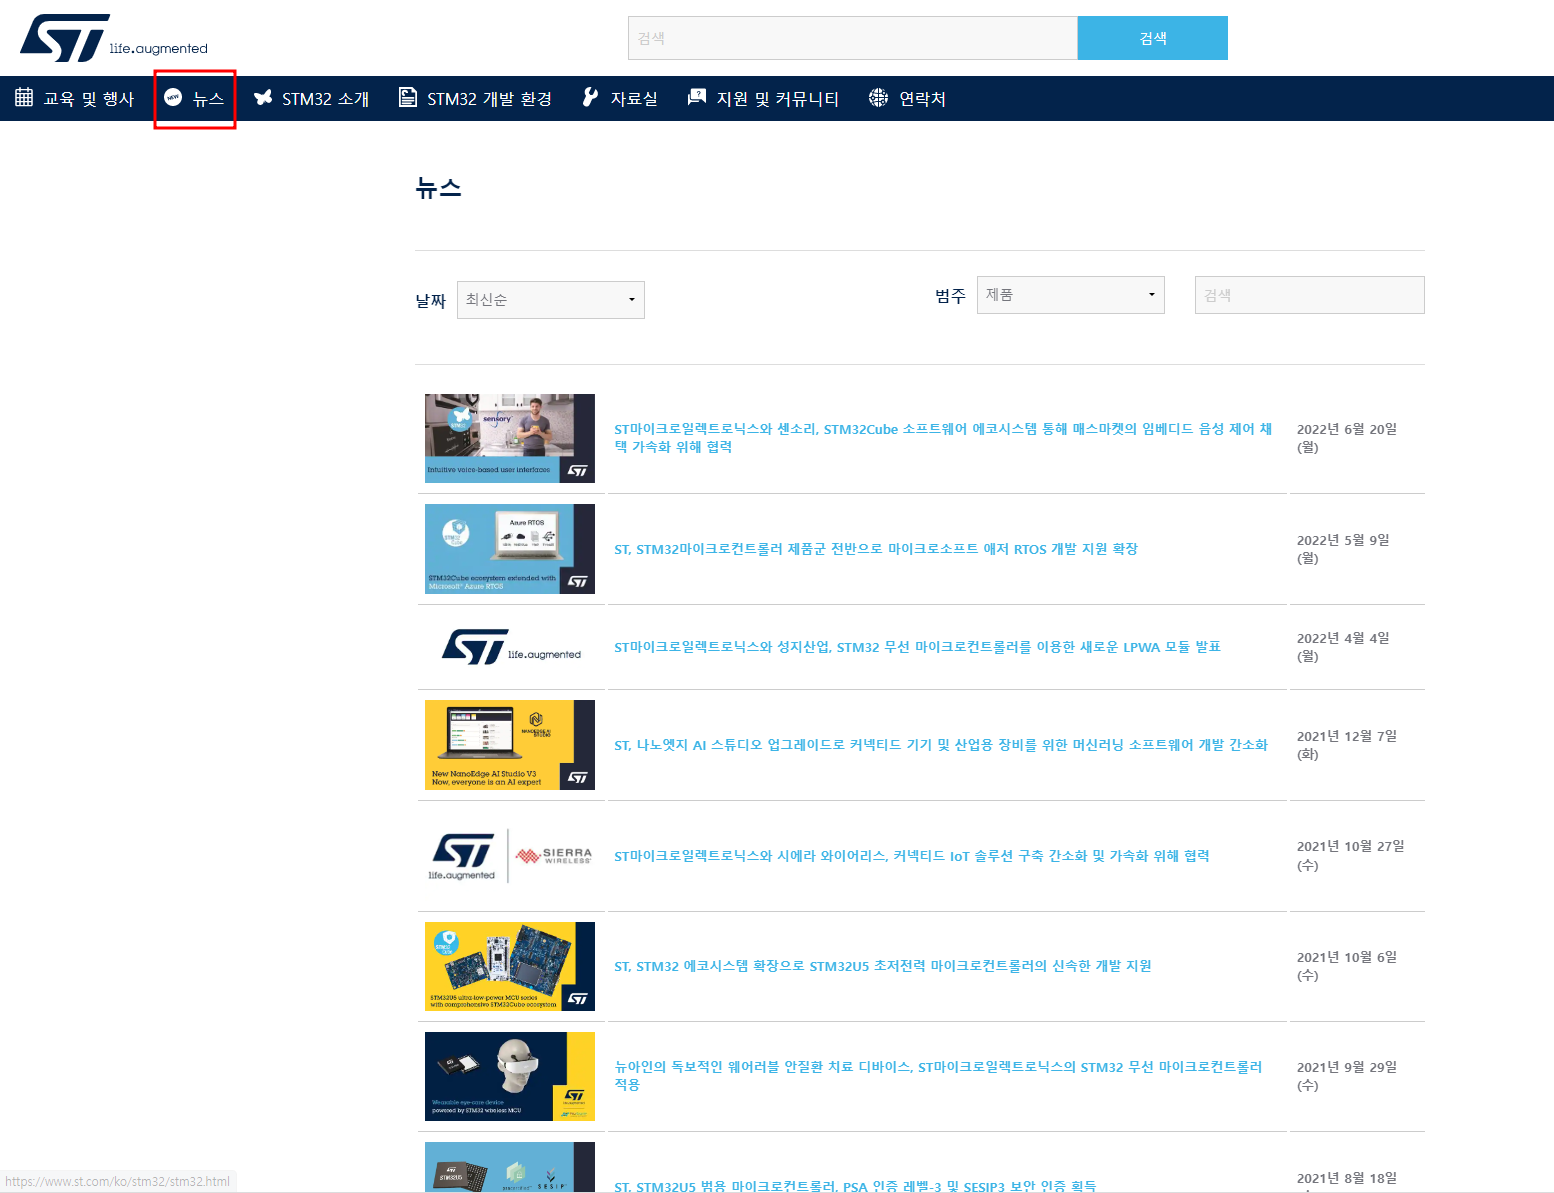1554x1193 pixels.
Task: Open the STM32U5 PSA Level 3 certification article
Action: (855, 1186)
